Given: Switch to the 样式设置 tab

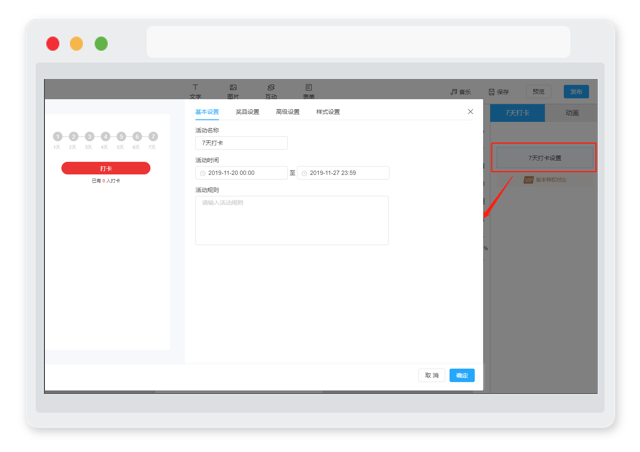Looking at the screenshot, I should 328,112.
